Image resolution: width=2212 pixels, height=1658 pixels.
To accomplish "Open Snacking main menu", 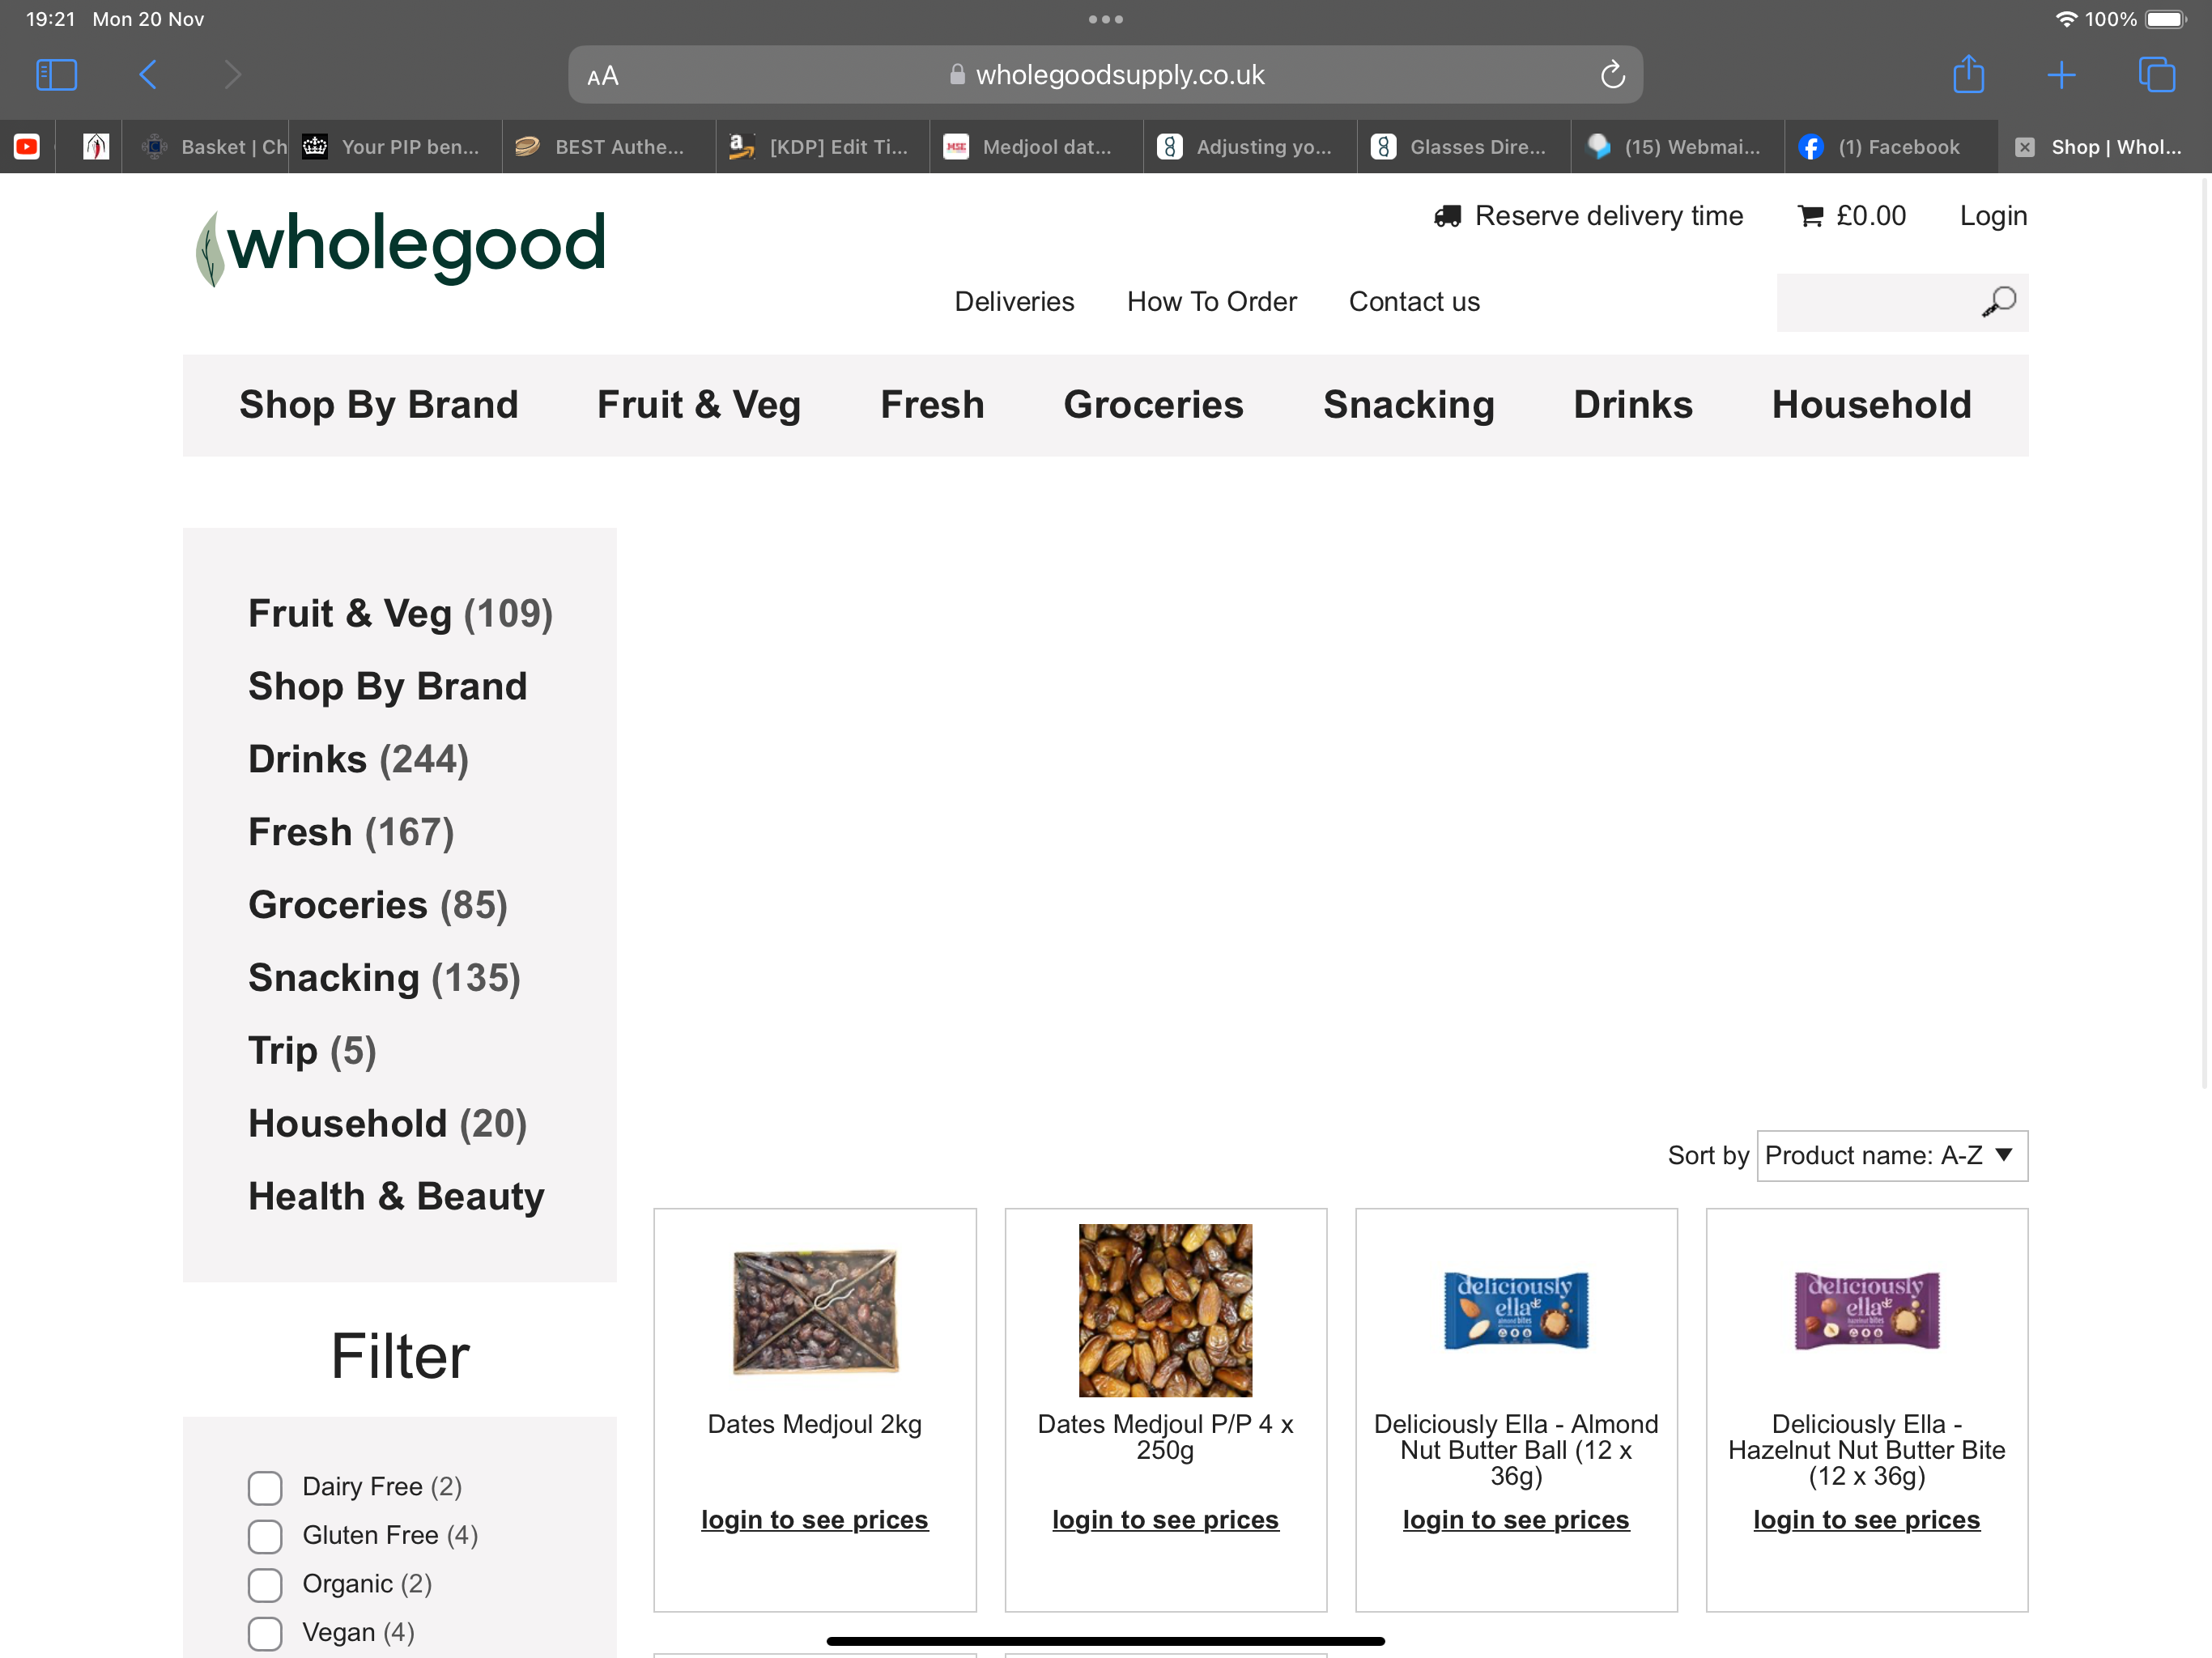I will (x=1408, y=405).
